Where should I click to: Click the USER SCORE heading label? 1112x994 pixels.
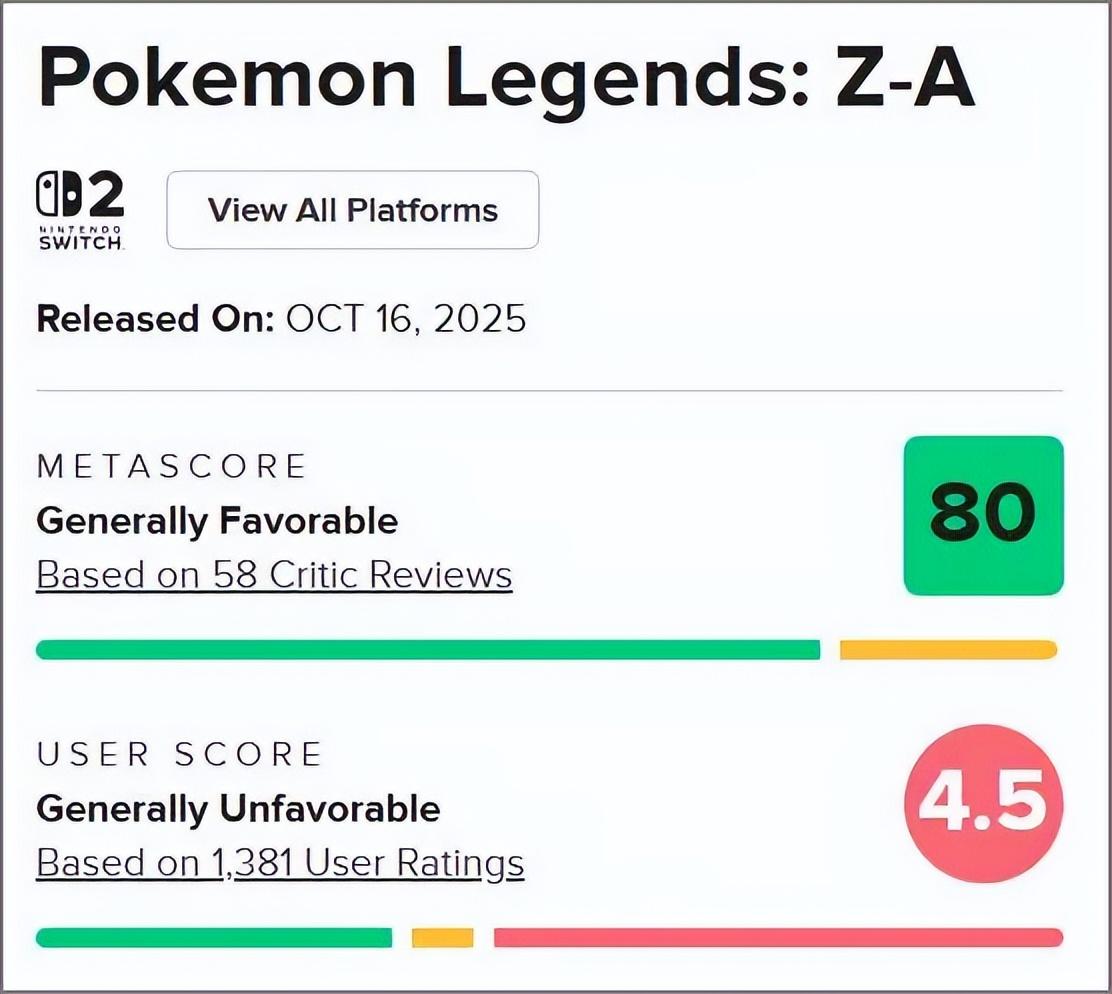tap(180, 754)
